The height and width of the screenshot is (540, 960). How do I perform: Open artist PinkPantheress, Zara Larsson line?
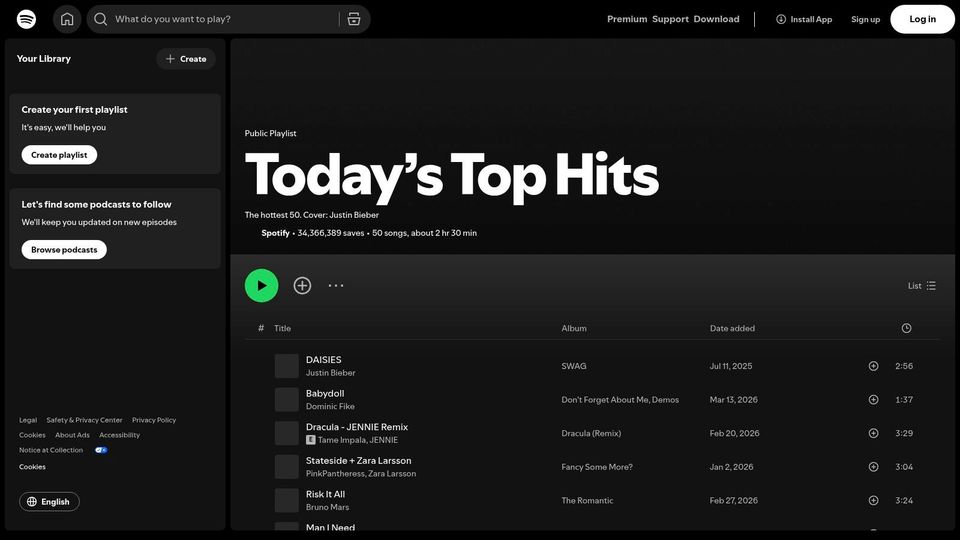click(x=361, y=474)
